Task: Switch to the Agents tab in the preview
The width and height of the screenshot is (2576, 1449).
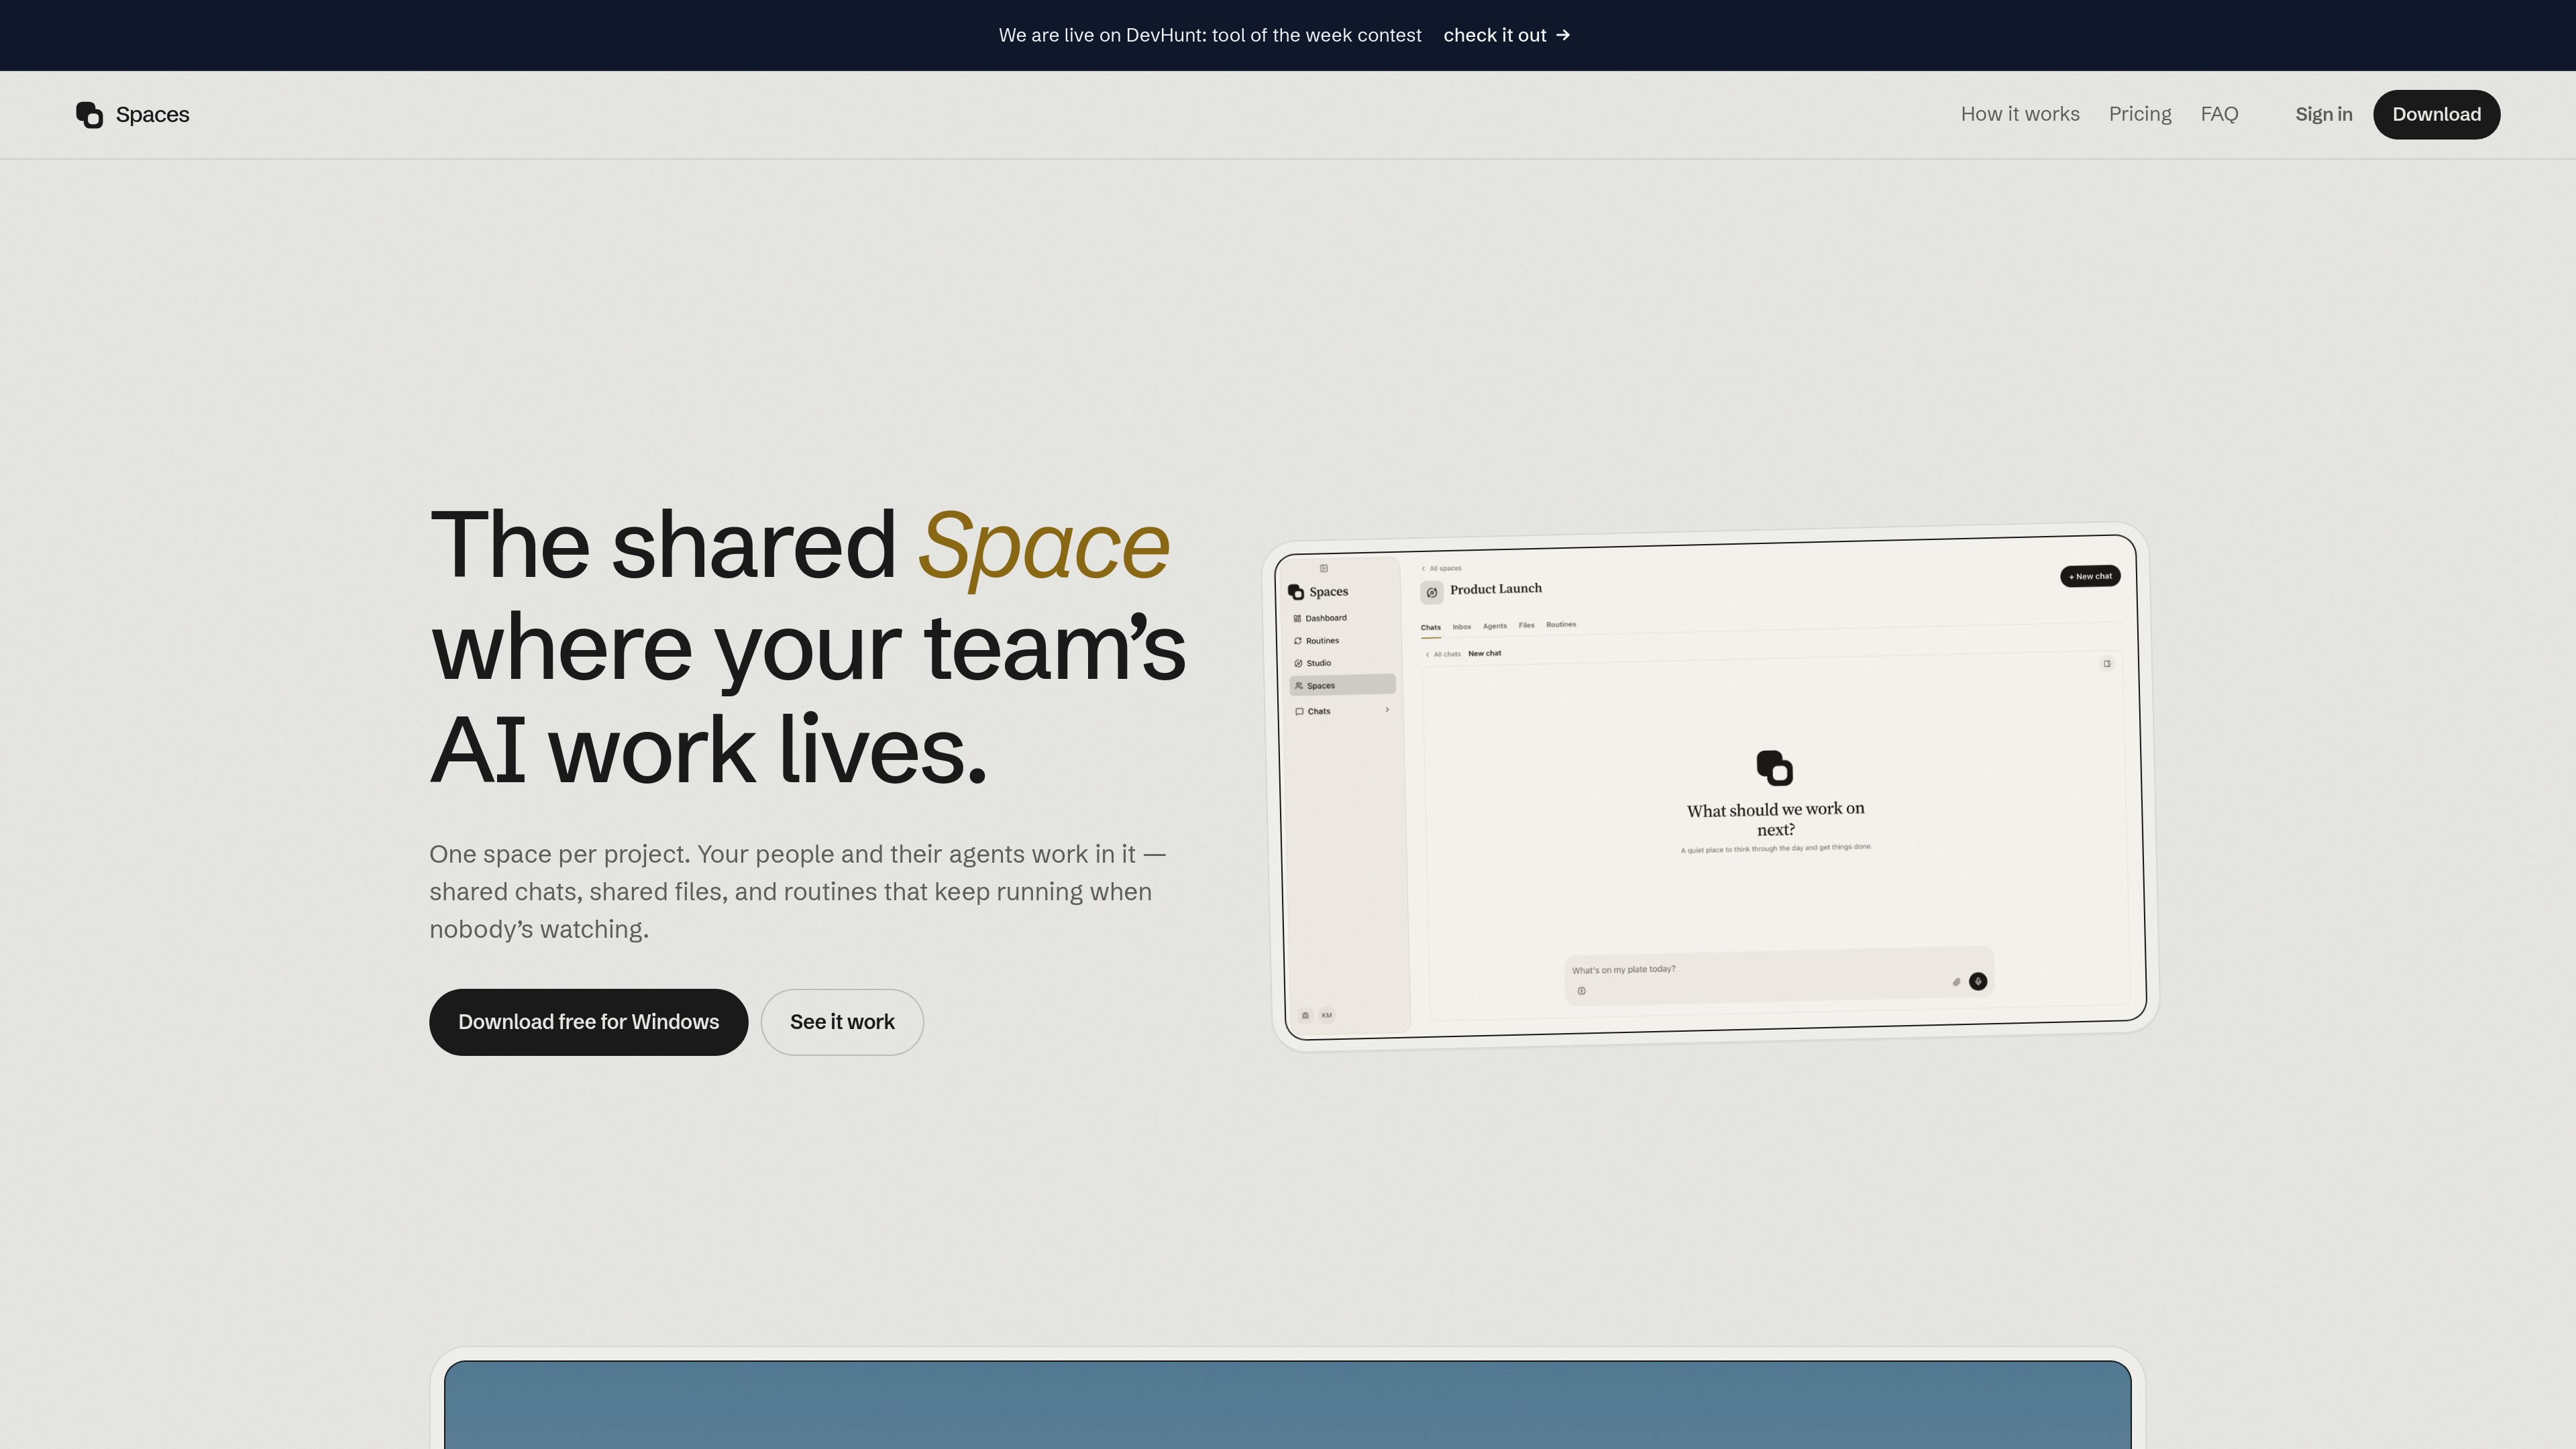Action: coord(1495,626)
